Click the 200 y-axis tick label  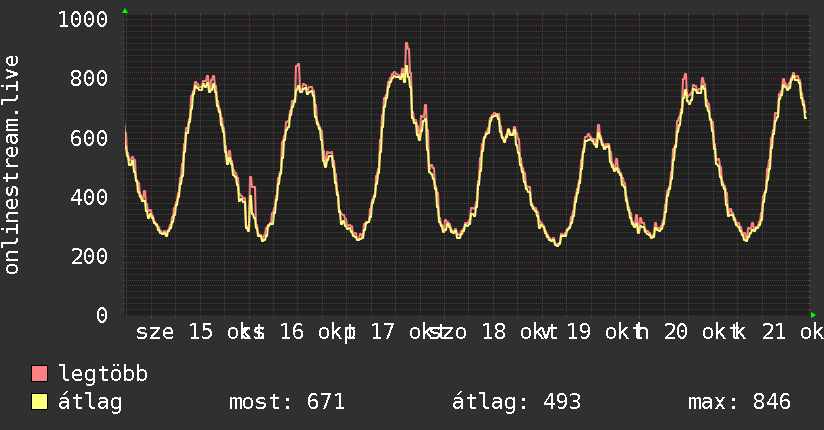click(x=89, y=257)
